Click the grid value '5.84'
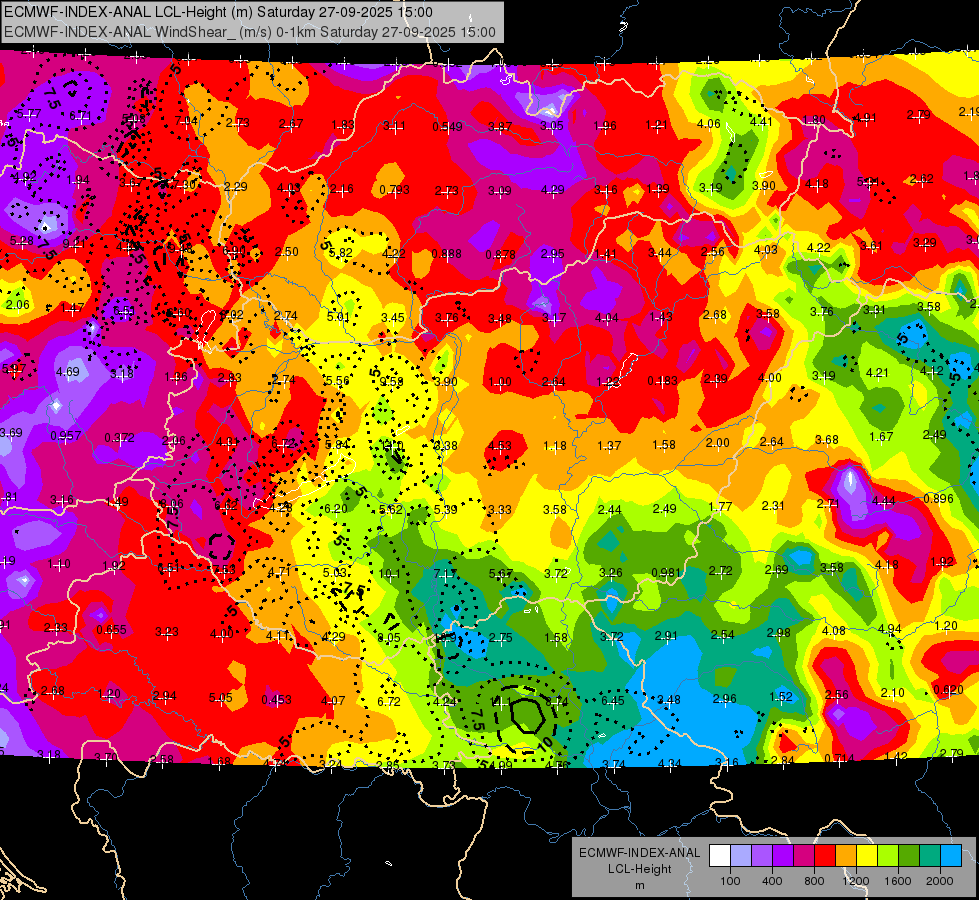This screenshot has height=900, width=979. point(337,445)
